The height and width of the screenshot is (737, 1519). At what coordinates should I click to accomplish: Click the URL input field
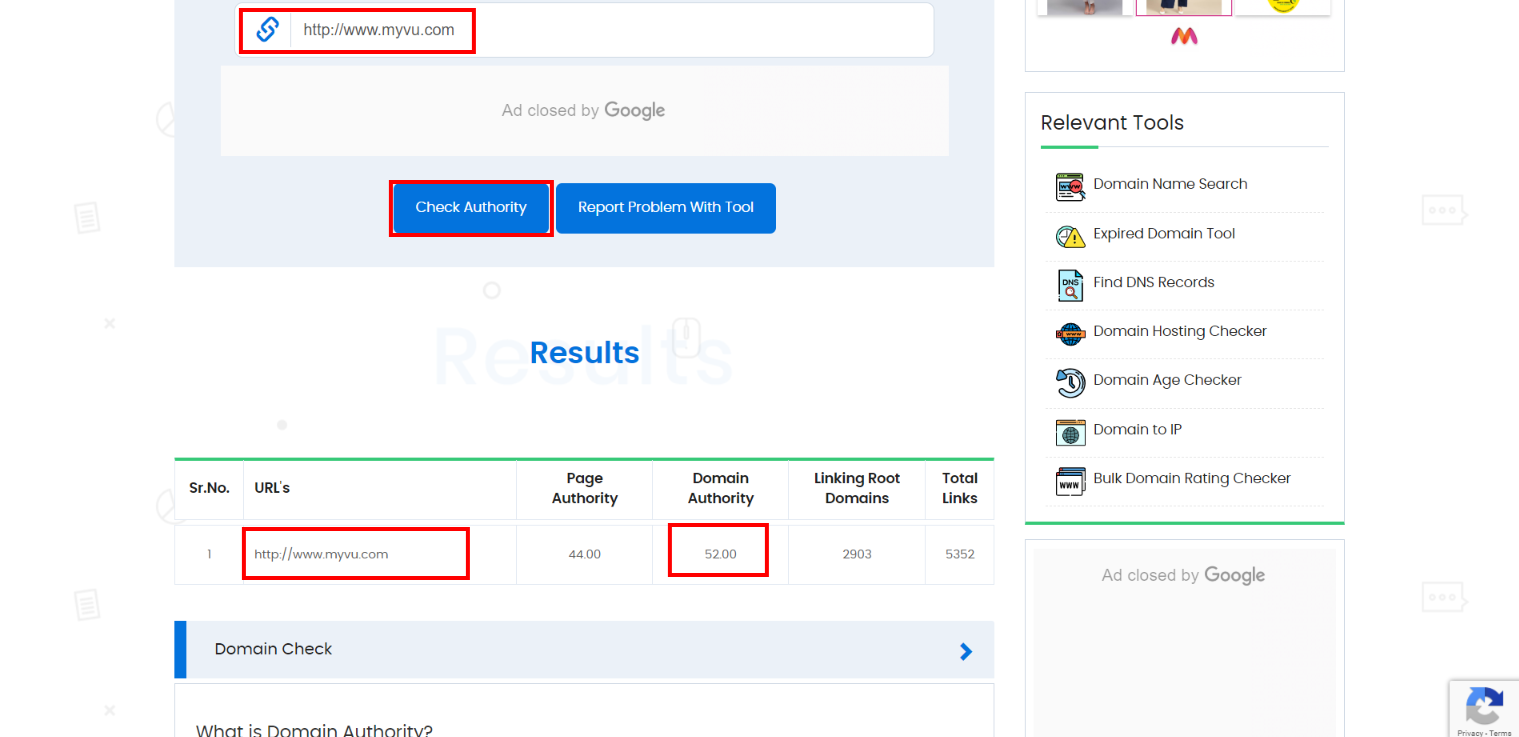[610, 30]
